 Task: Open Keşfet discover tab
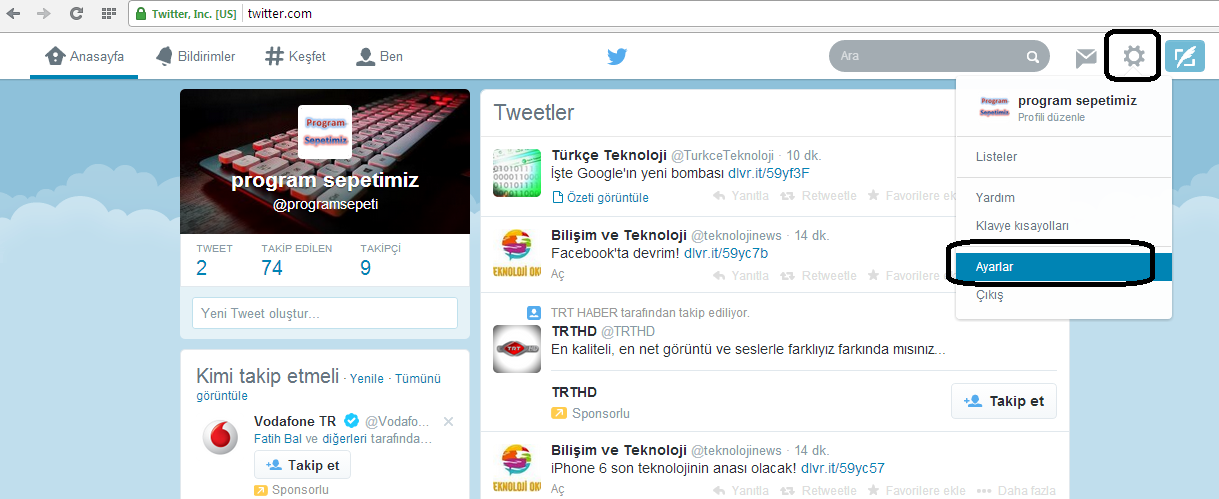295,57
